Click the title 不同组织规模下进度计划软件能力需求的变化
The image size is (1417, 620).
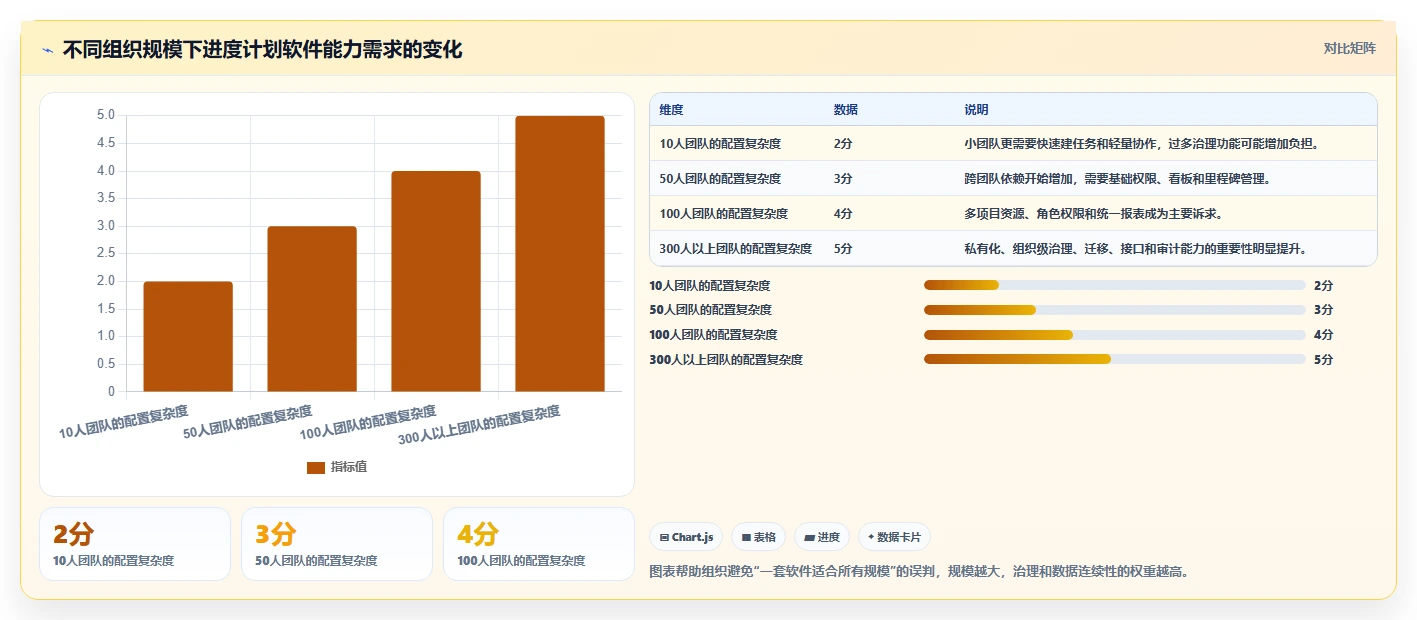[x=262, y=50]
